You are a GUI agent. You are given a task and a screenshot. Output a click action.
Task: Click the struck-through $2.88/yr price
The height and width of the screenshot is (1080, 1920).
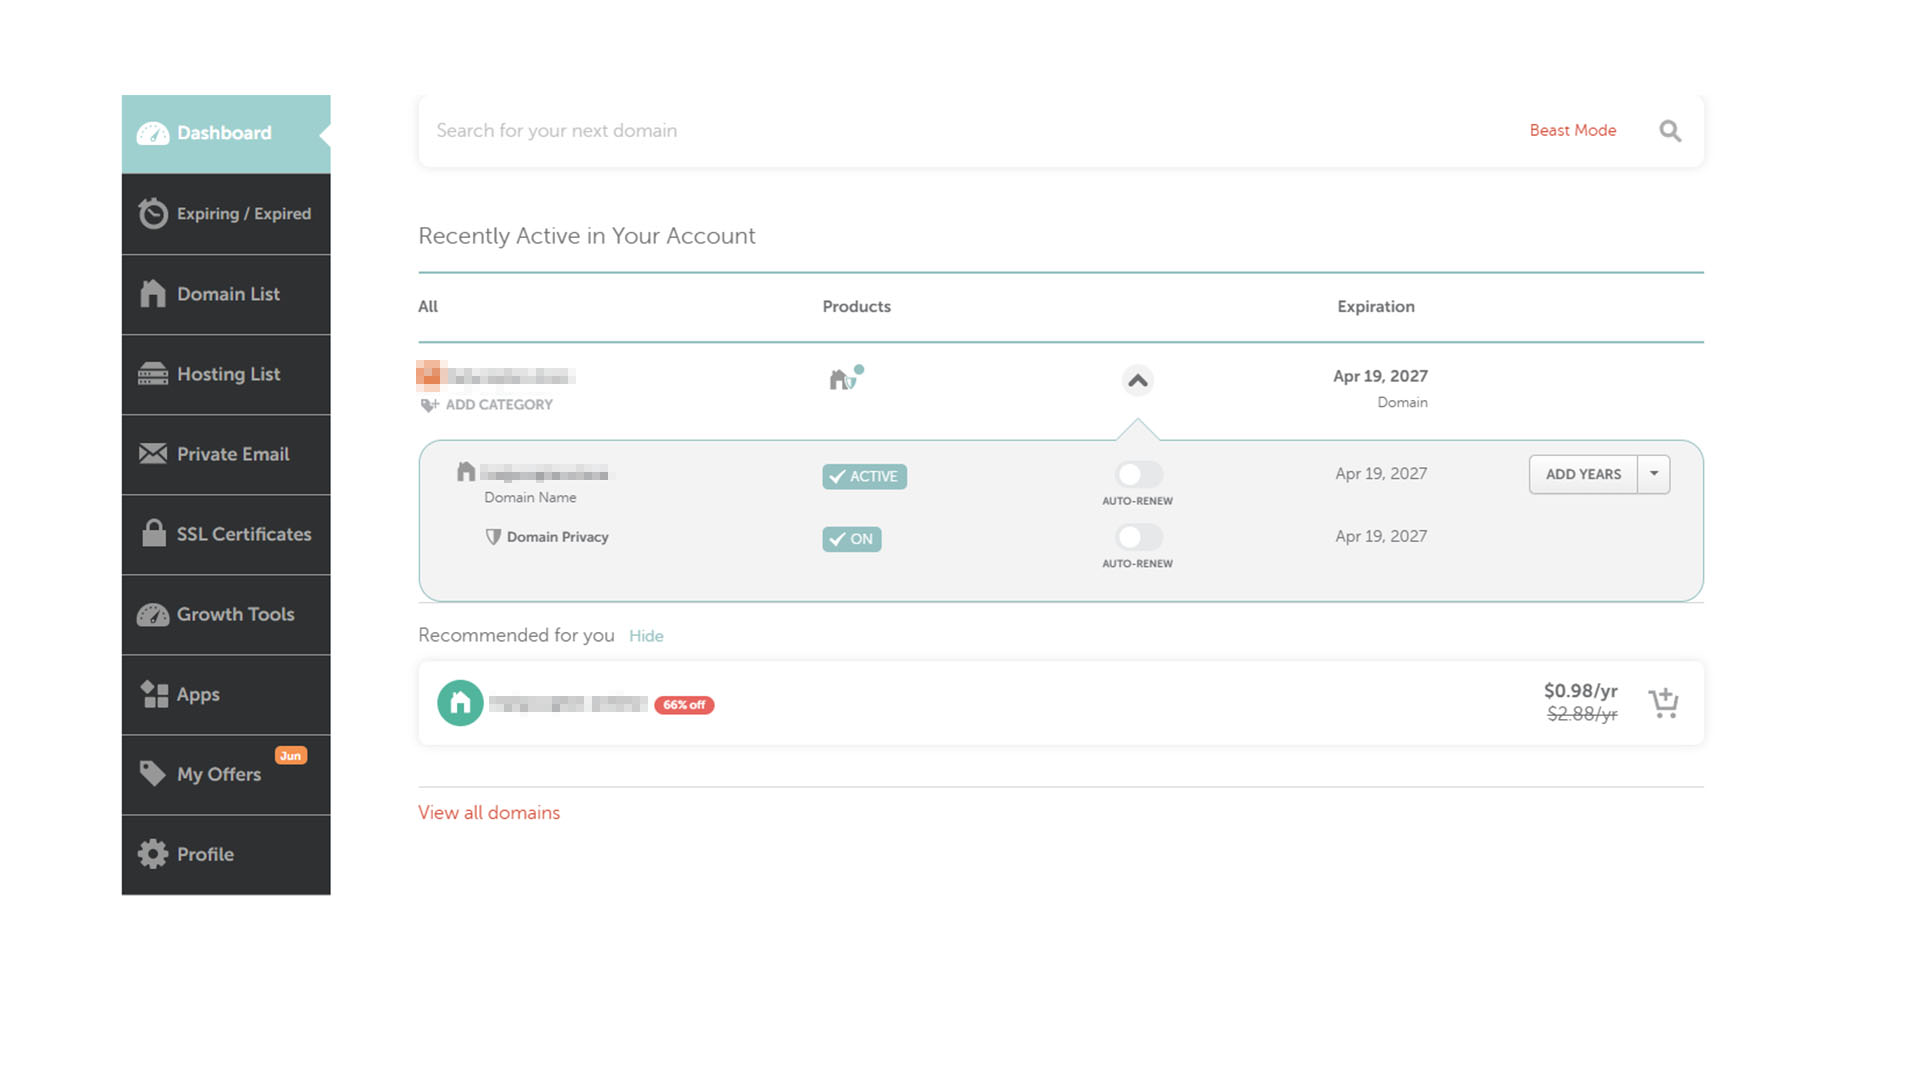point(1582,714)
